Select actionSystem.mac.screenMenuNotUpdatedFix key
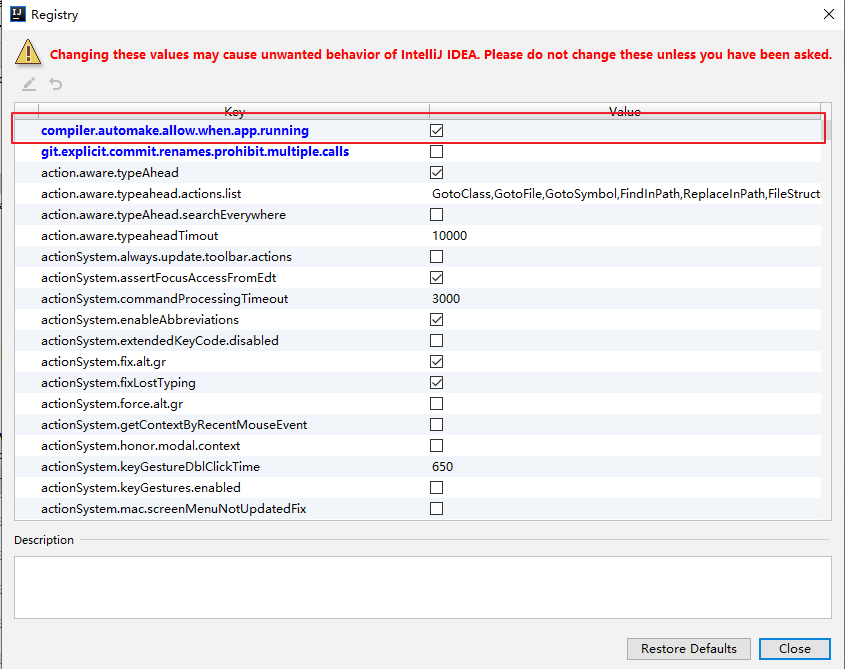 pos(174,509)
